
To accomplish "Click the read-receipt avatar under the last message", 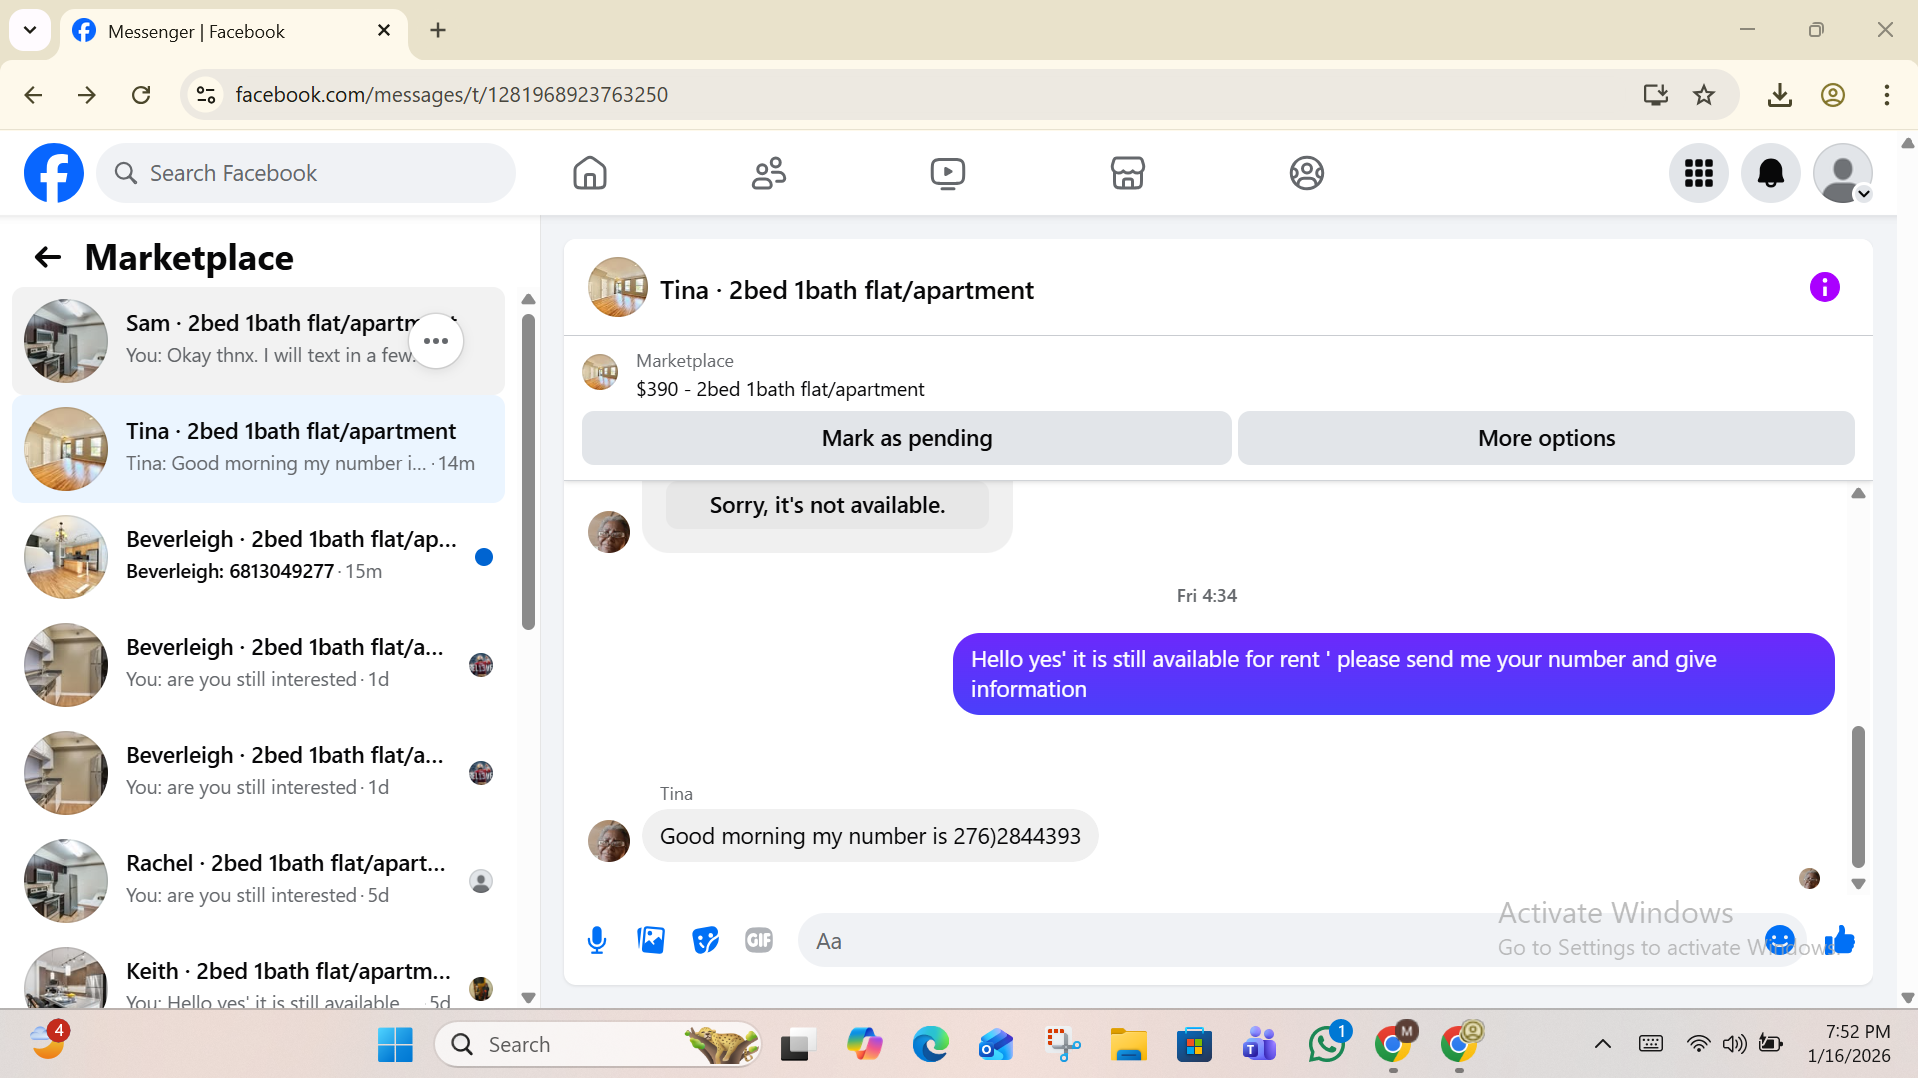I will [x=1809, y=878].
